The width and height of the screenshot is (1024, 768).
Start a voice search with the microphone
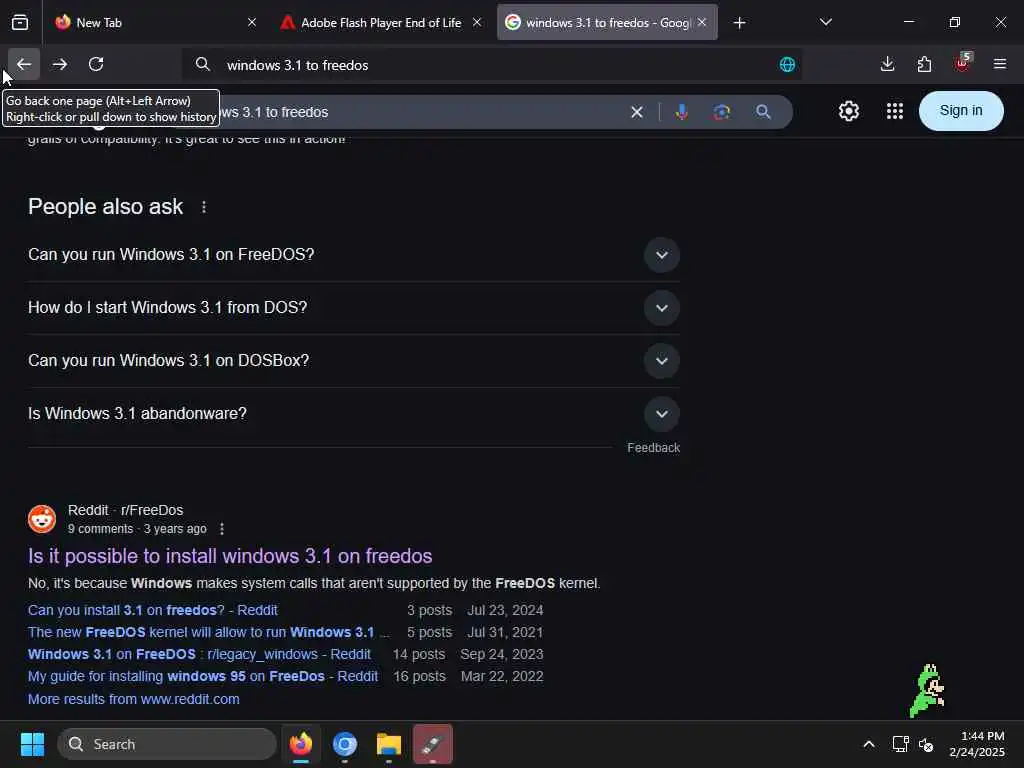point(682,112)
